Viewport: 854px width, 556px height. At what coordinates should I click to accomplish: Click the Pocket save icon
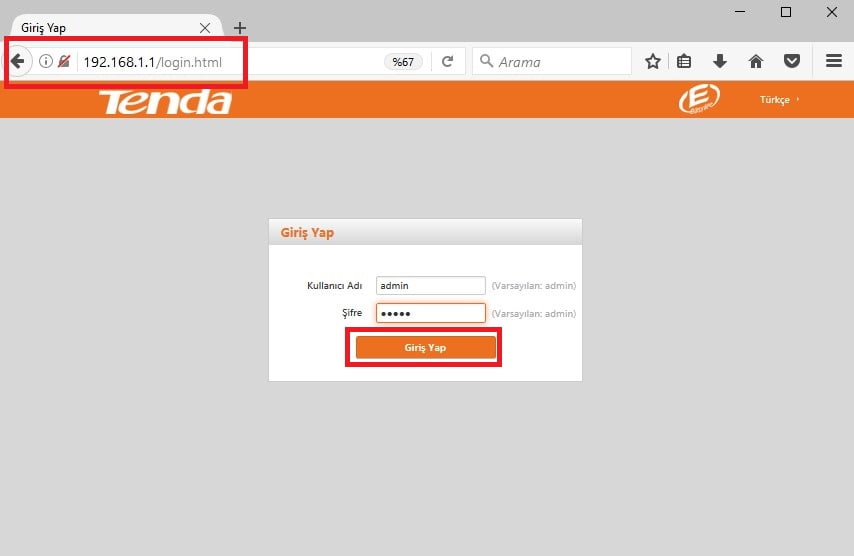[791, 62]
